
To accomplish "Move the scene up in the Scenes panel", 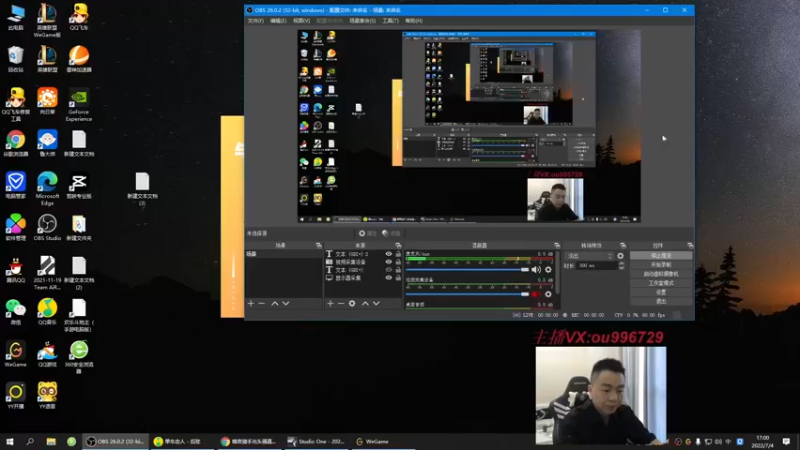I will coord(274,304).
